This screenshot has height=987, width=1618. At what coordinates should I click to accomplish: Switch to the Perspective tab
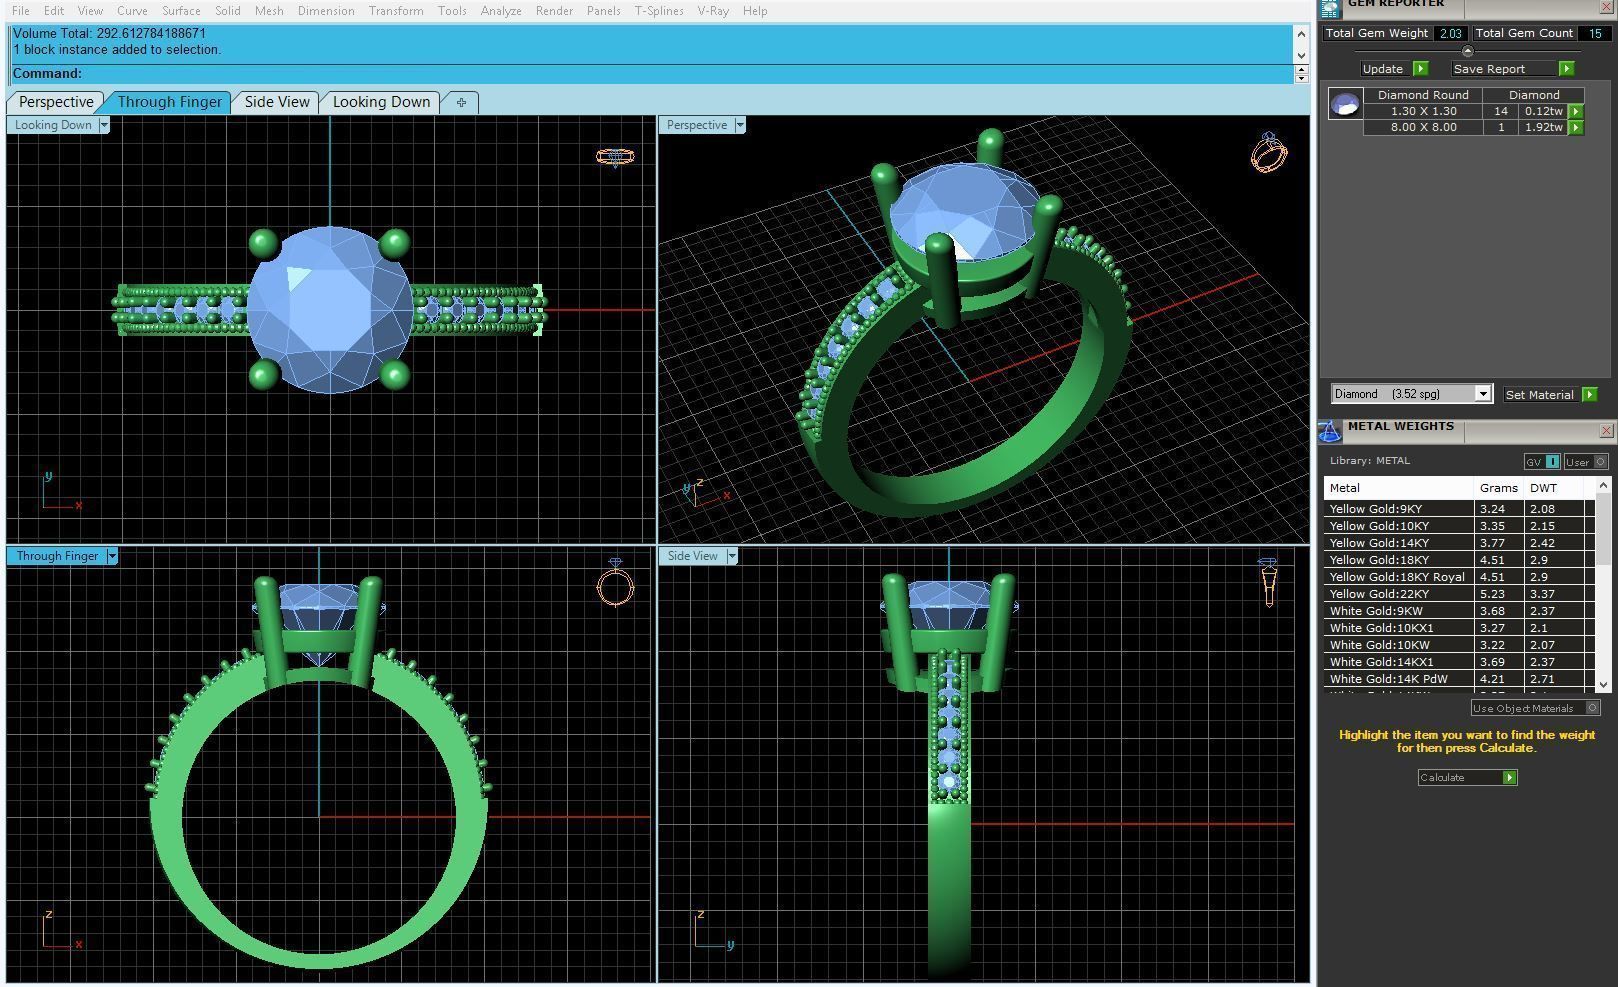coord(56,102)
